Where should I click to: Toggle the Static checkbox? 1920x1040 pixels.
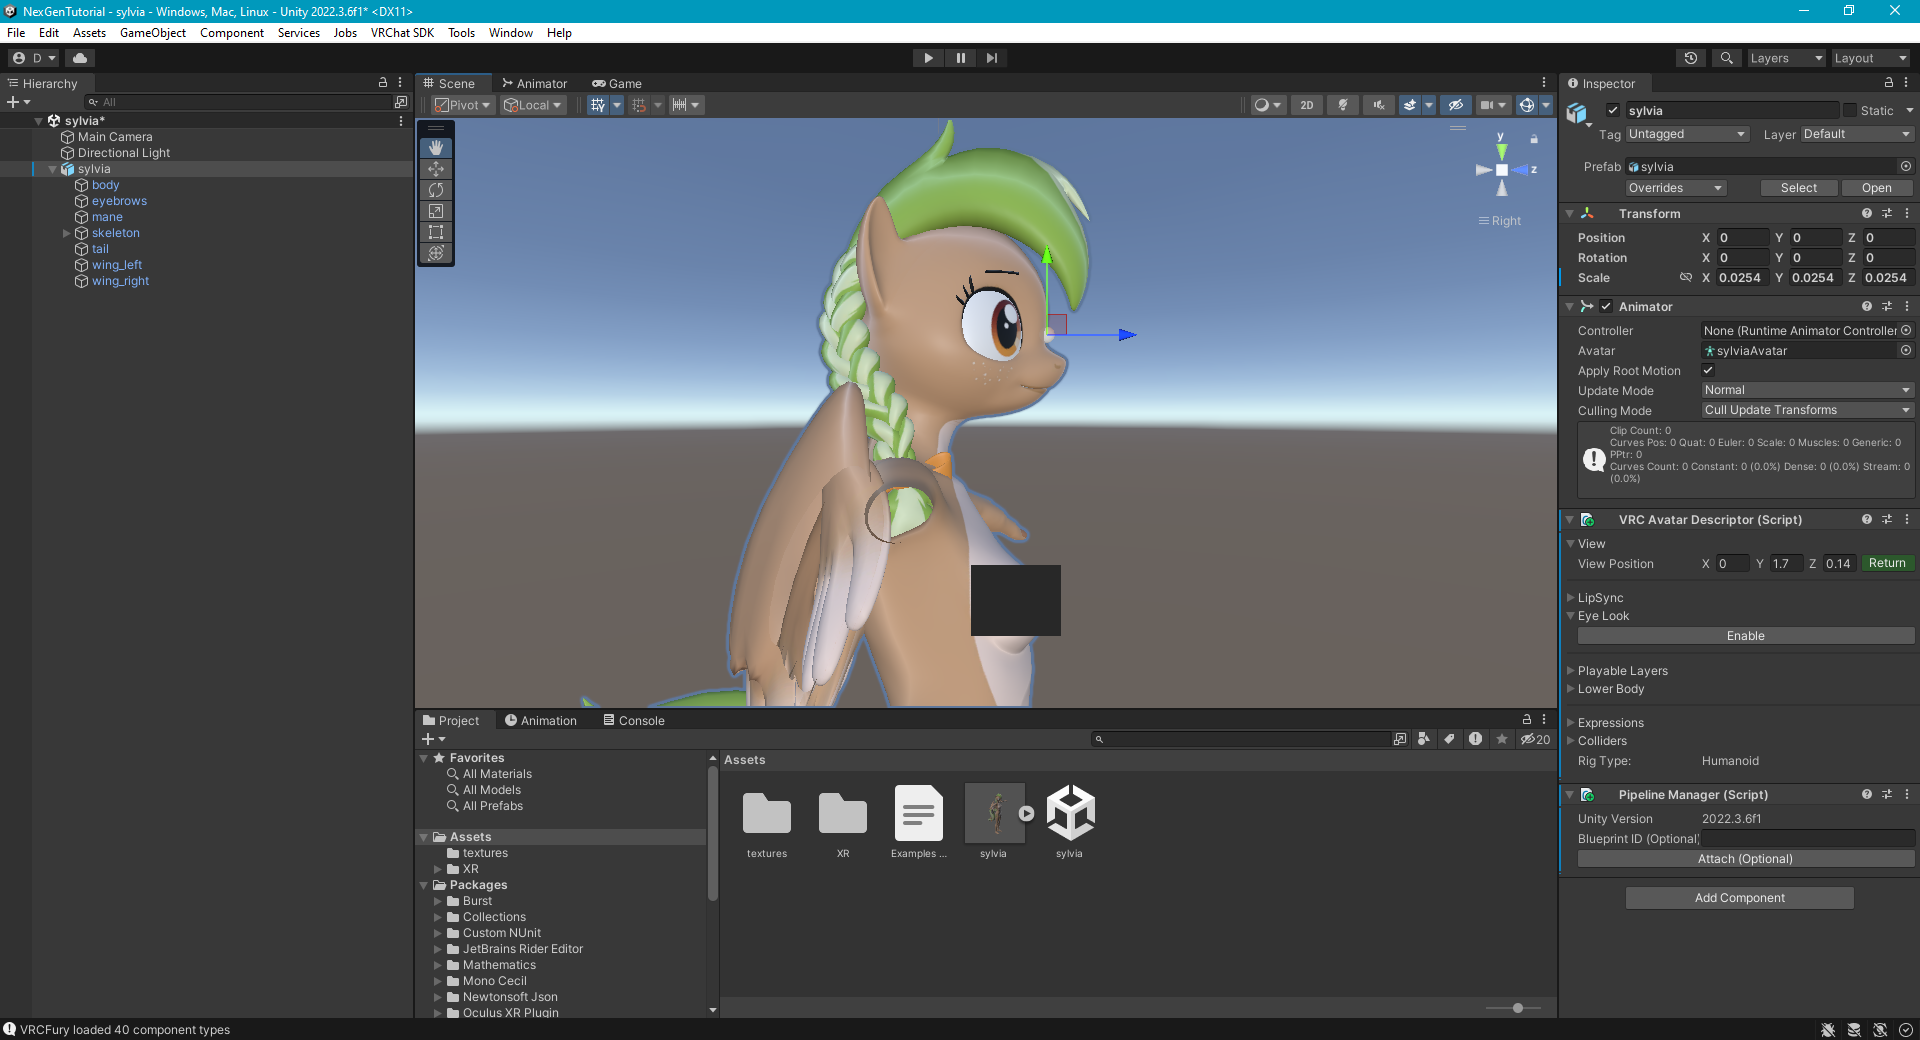coord(1850,110)
